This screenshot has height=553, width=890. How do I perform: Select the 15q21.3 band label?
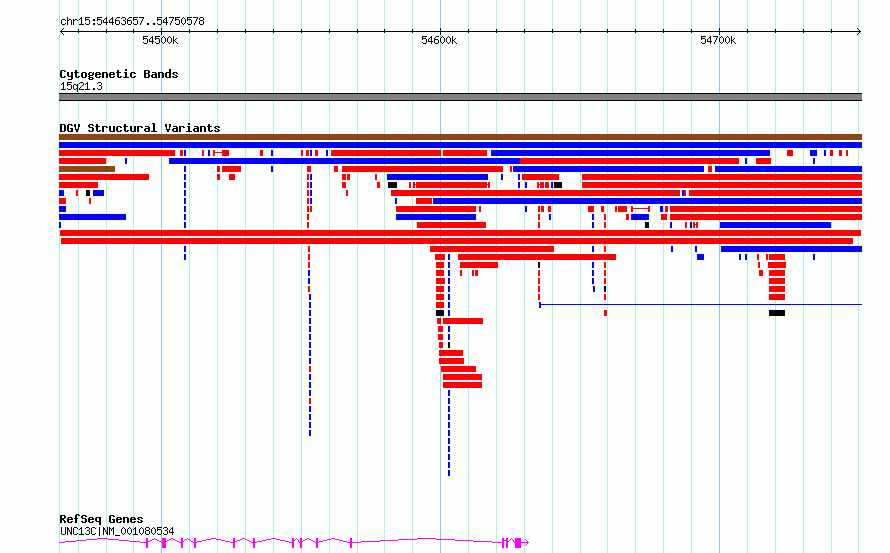point(81,86)
